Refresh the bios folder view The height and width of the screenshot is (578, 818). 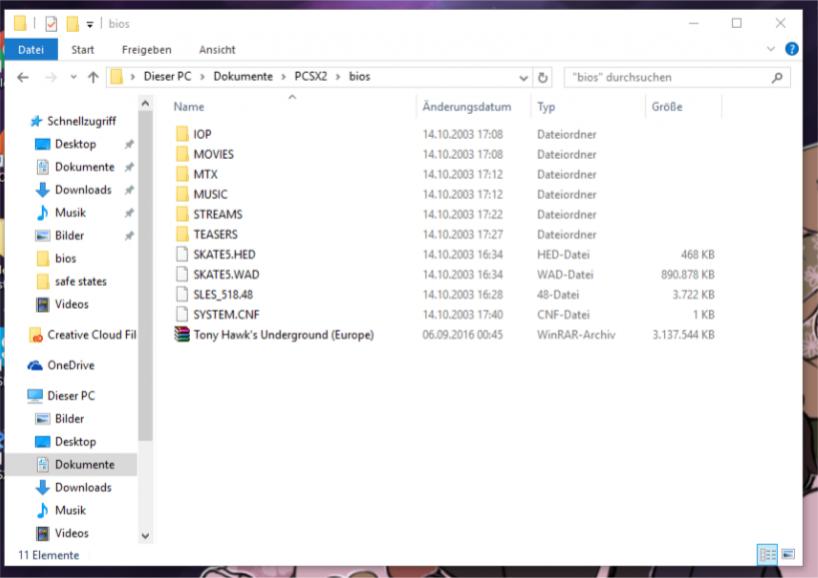click(x=543, y=78)
